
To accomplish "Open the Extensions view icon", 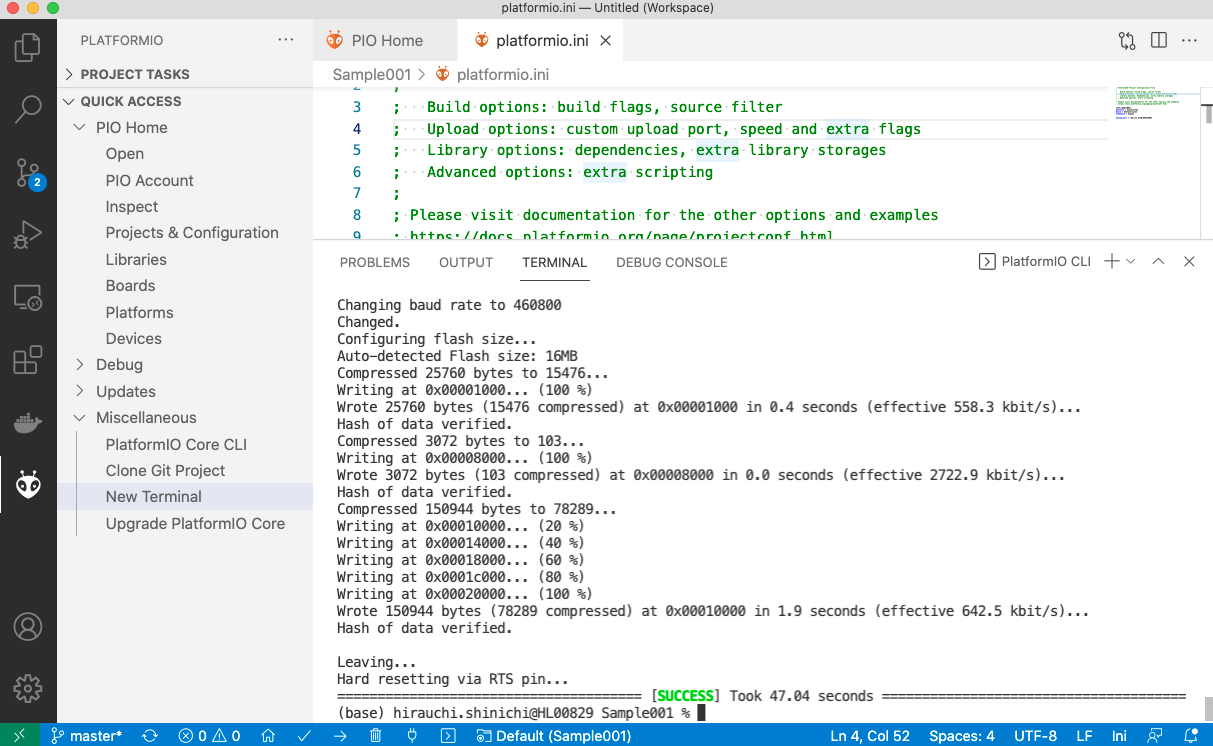I will coord(27,359).
